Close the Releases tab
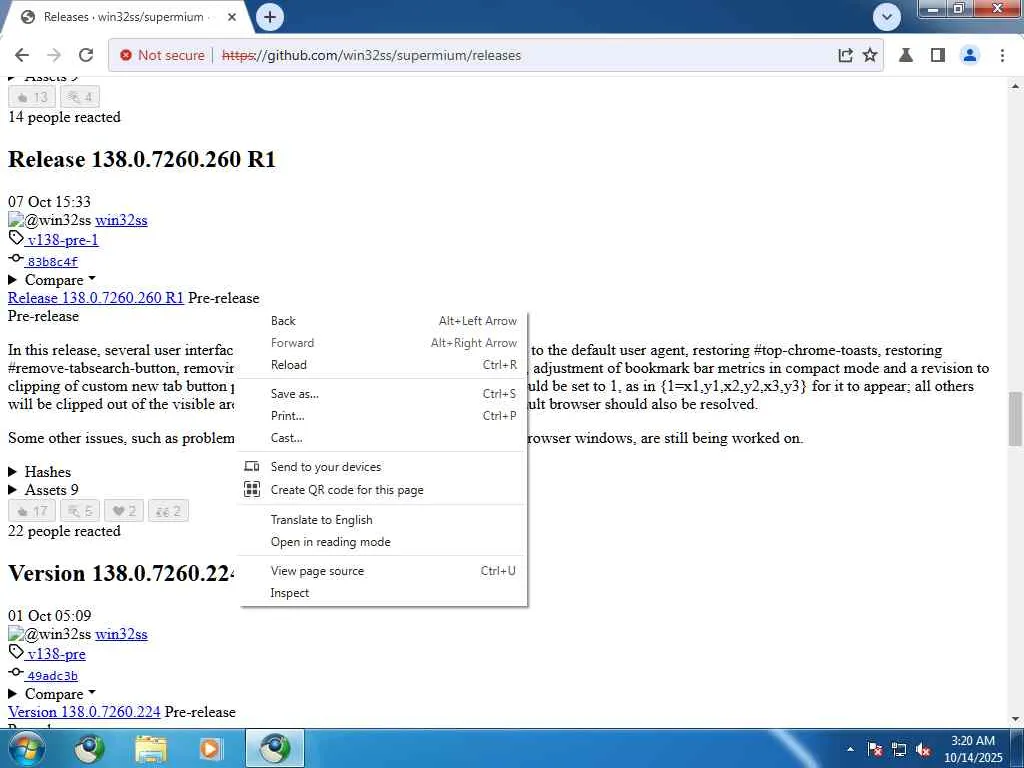 [232, 17]
